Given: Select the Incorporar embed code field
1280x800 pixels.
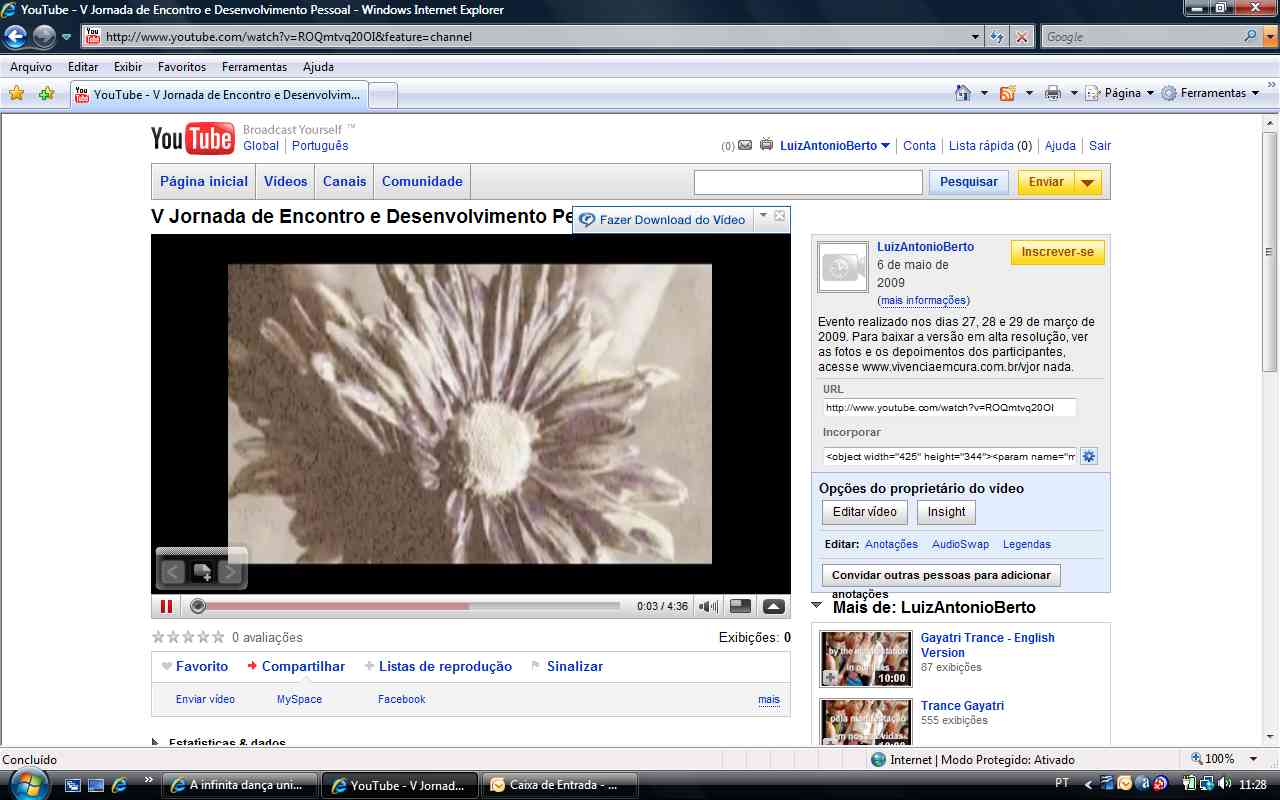Looking at the screenshot, I should click(950, 456).
